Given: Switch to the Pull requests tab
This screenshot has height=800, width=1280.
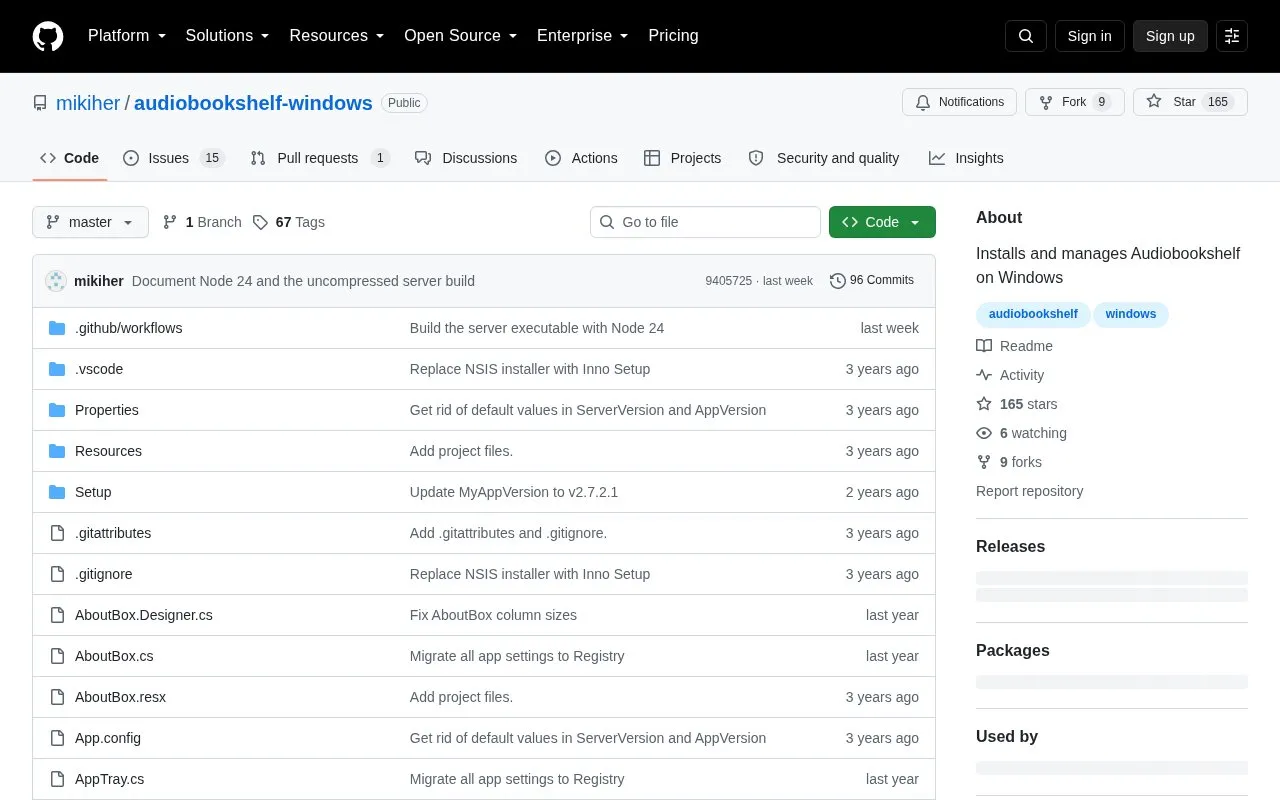Looking at the screenshot, I should (320, 158).
